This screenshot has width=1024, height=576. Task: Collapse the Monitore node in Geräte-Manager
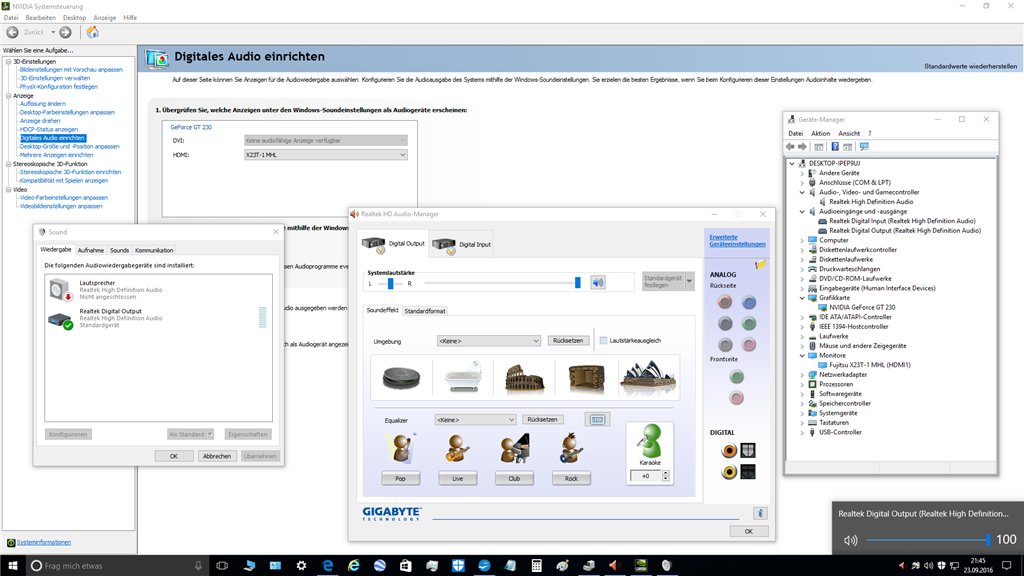coord(802,355)
